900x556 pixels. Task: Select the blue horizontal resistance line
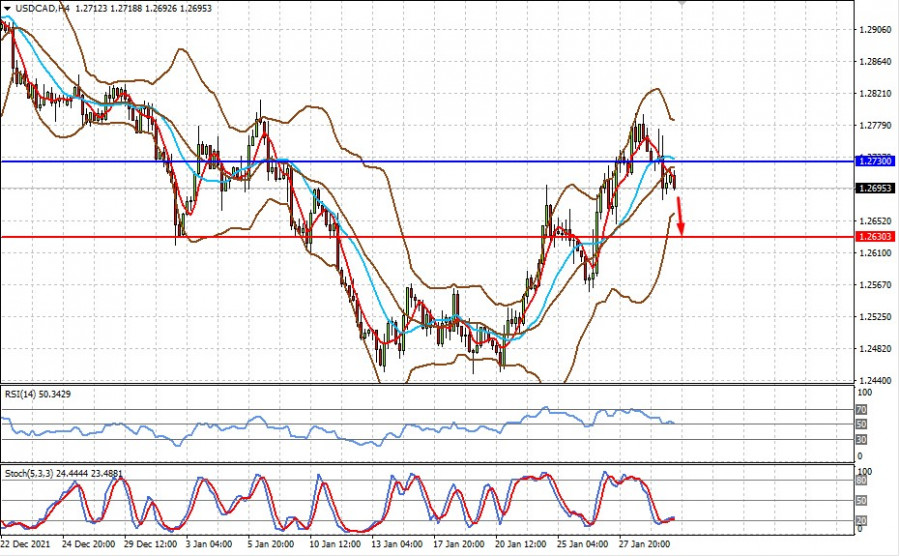click(428, 161)
